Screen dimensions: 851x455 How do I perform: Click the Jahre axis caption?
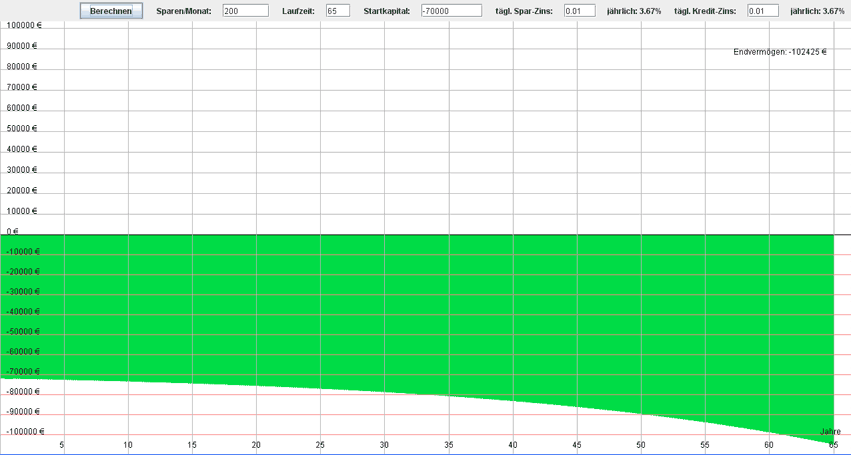pyautogui.click(x=830, y=432)
